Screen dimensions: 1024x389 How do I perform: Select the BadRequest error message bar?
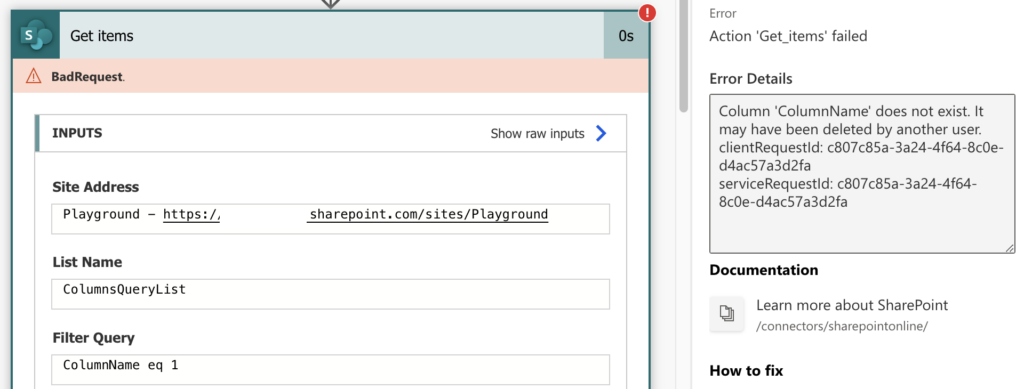click(x=331, y=76)
